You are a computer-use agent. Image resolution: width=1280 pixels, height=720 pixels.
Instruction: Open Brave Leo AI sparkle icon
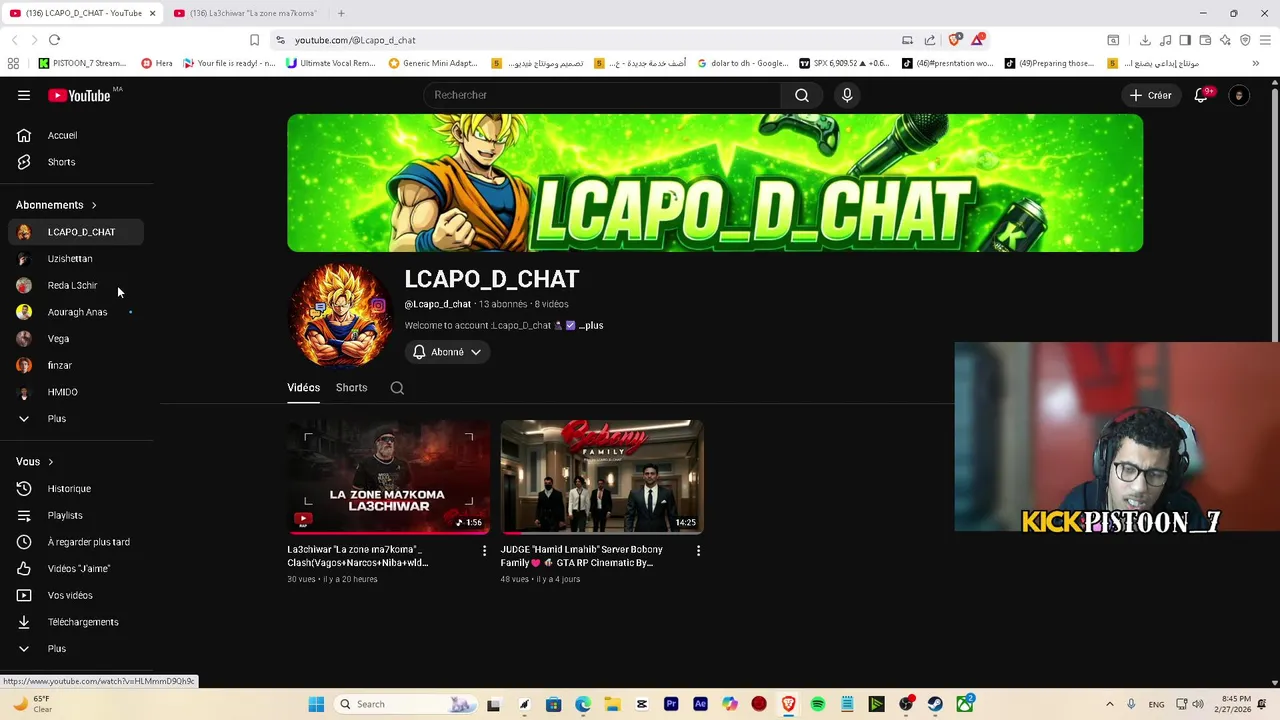tap(1225, 40)
